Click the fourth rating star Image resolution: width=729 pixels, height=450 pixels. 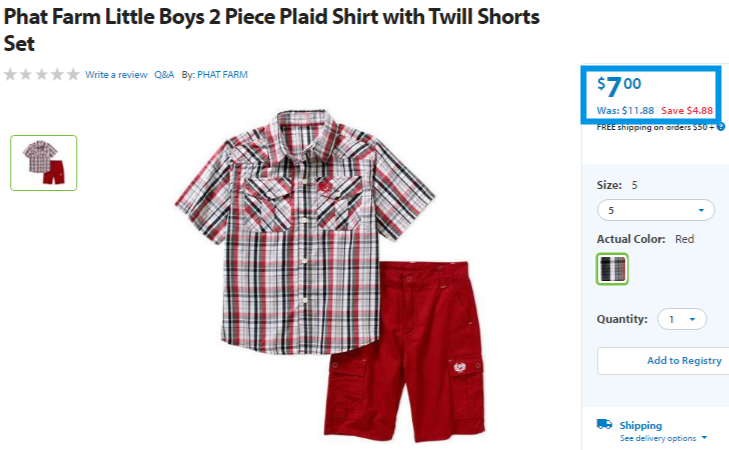(57, 74)
